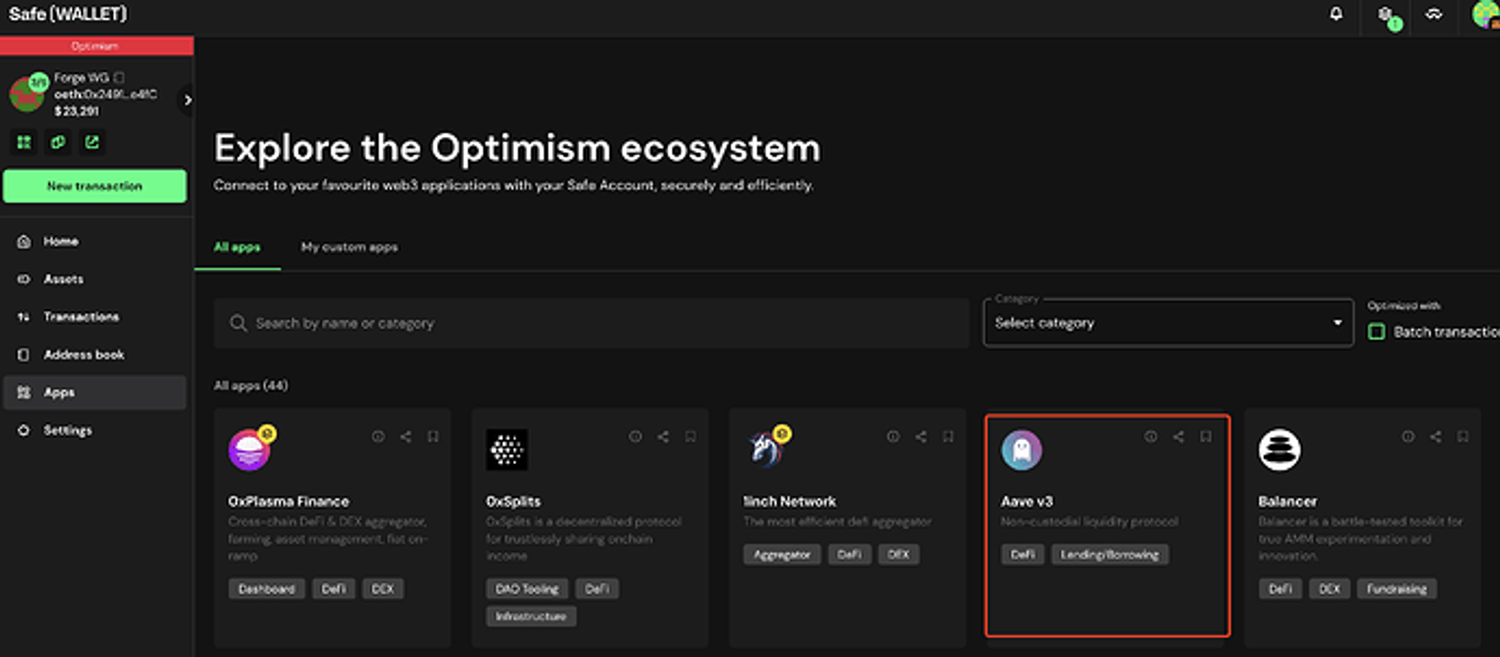Show info for 0xSplits app

635,437
